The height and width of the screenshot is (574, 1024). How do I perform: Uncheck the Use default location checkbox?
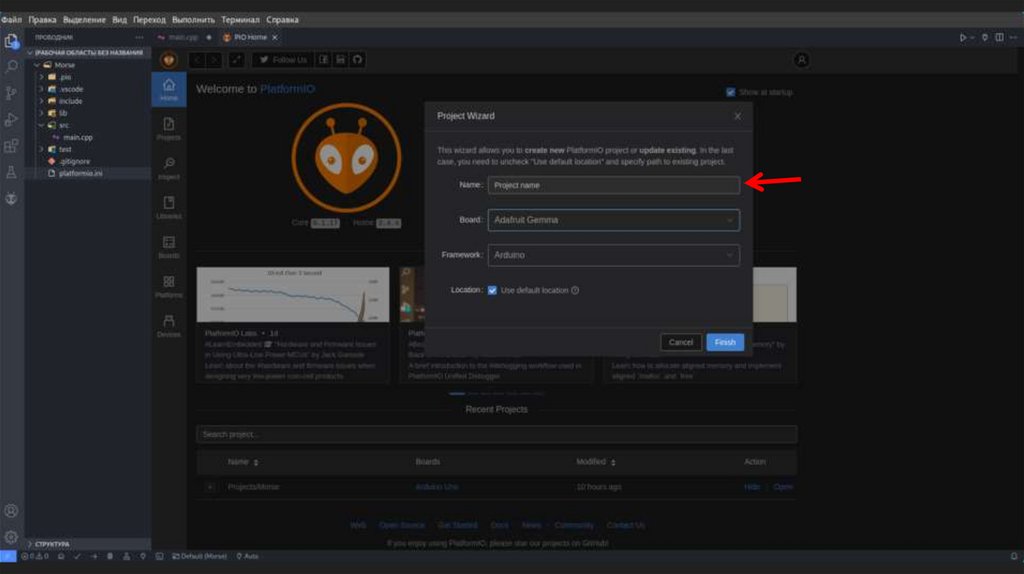click(x=492, y=290)
